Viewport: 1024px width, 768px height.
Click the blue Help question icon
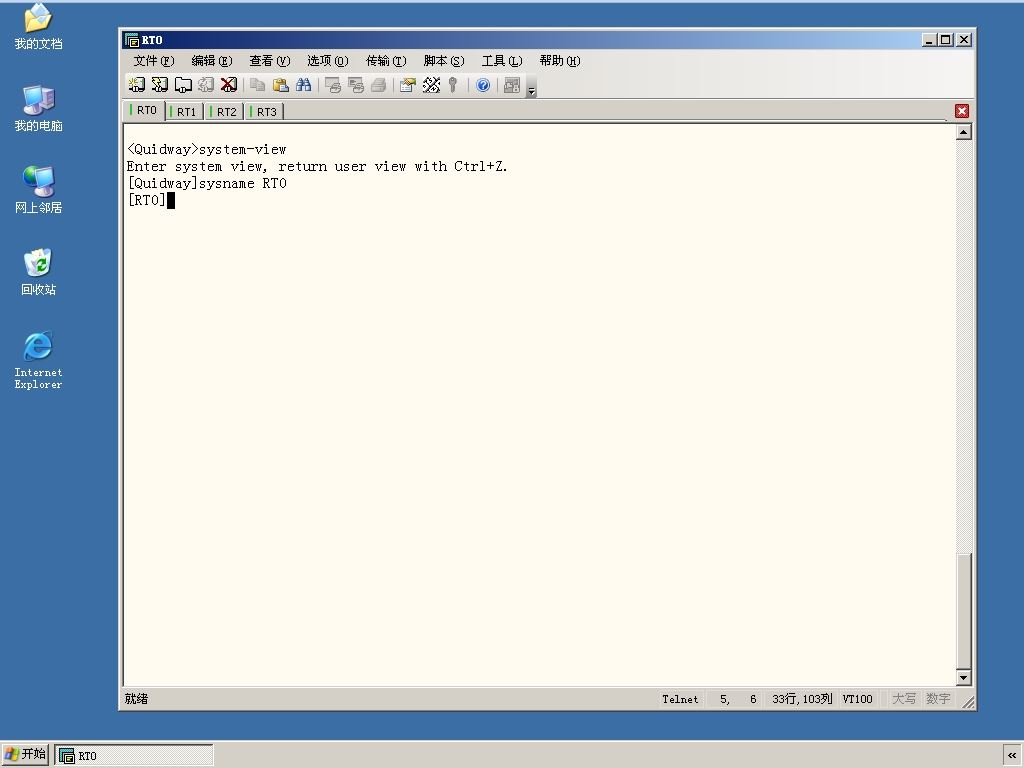coord(483,85)
